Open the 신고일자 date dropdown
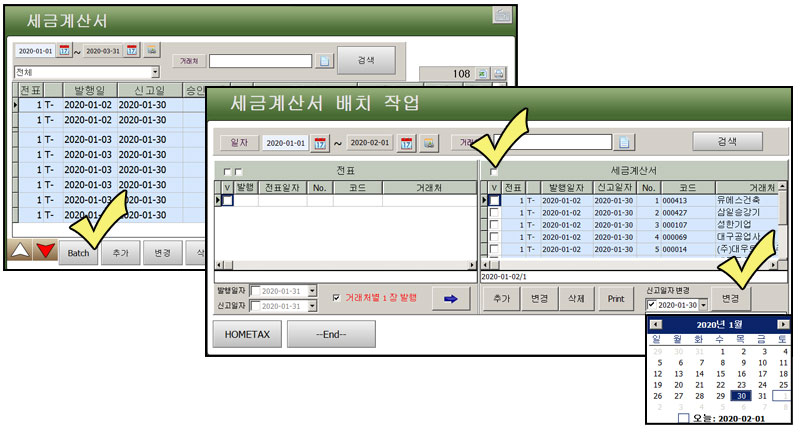Screen dimensions: 800x435 click(312, 306)
